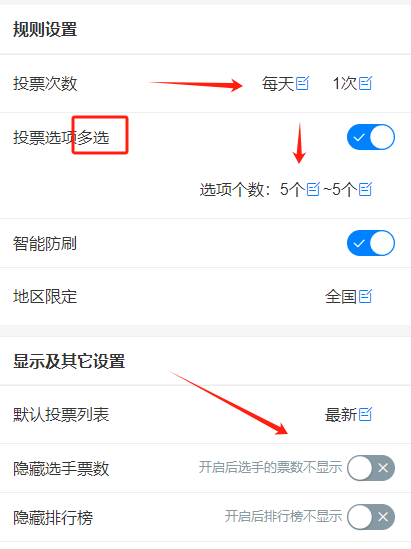Open the 全国 region value selector

(341, 297)
